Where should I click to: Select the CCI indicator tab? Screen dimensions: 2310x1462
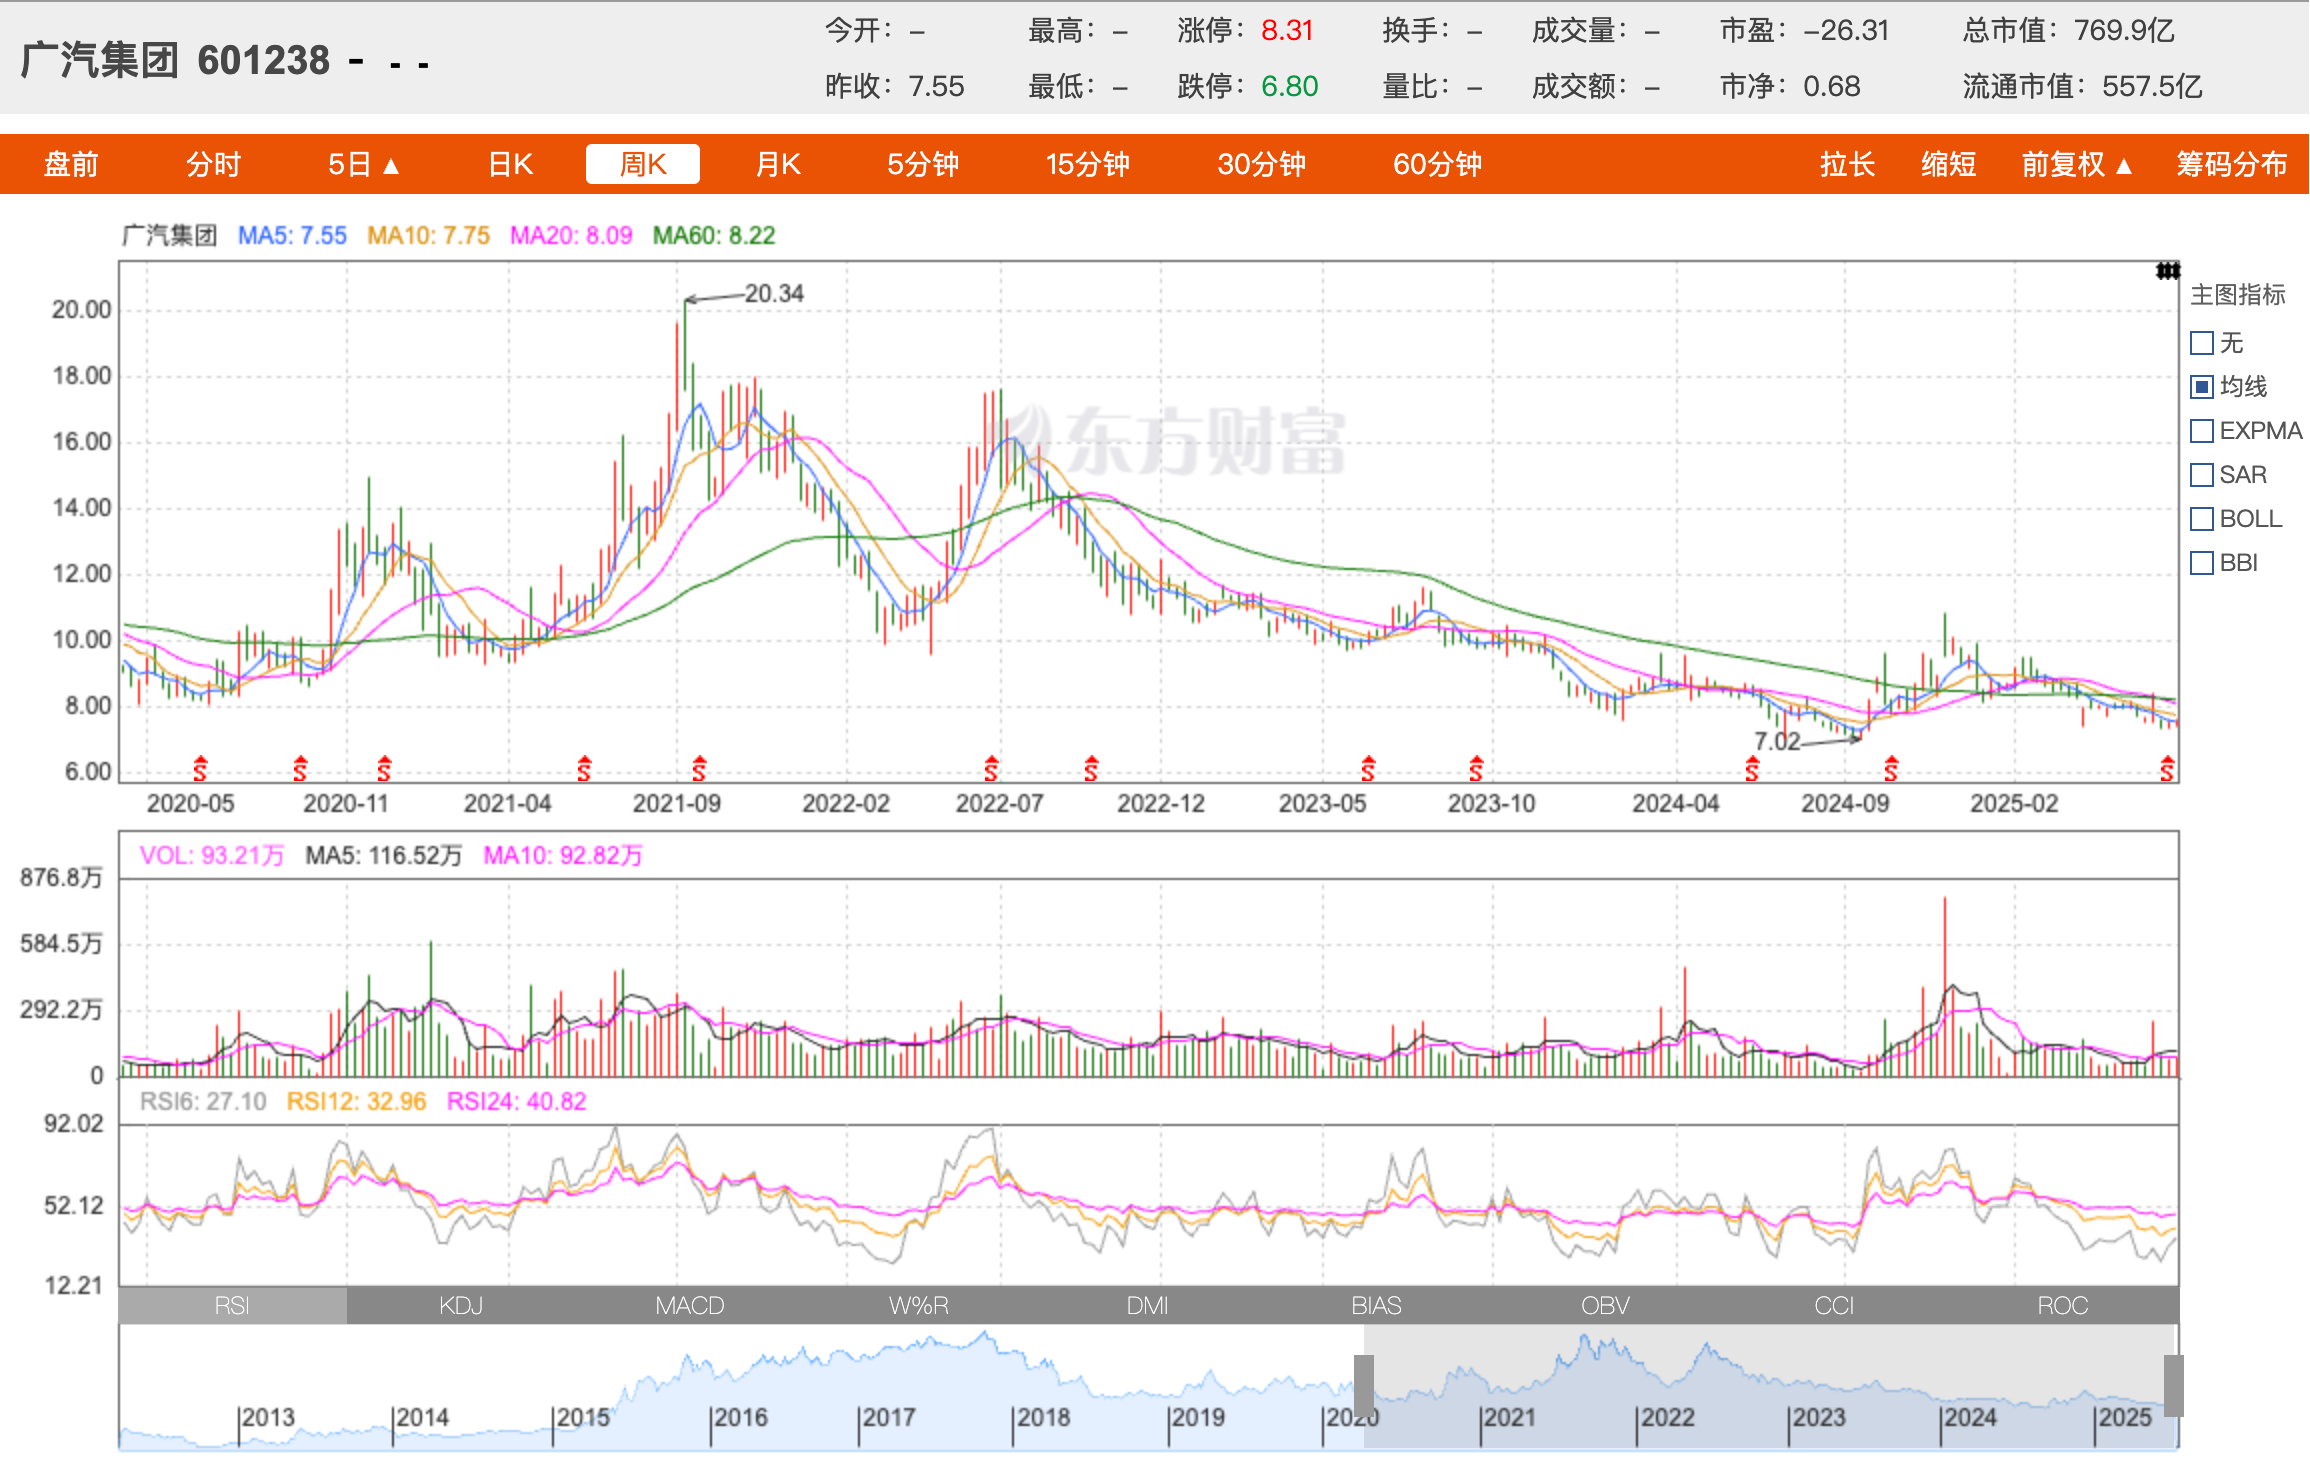tap(1834, 1305)
